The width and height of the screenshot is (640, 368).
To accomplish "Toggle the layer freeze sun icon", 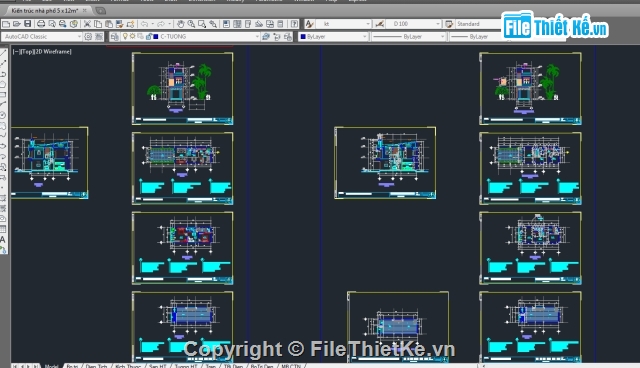I will 133,36.
